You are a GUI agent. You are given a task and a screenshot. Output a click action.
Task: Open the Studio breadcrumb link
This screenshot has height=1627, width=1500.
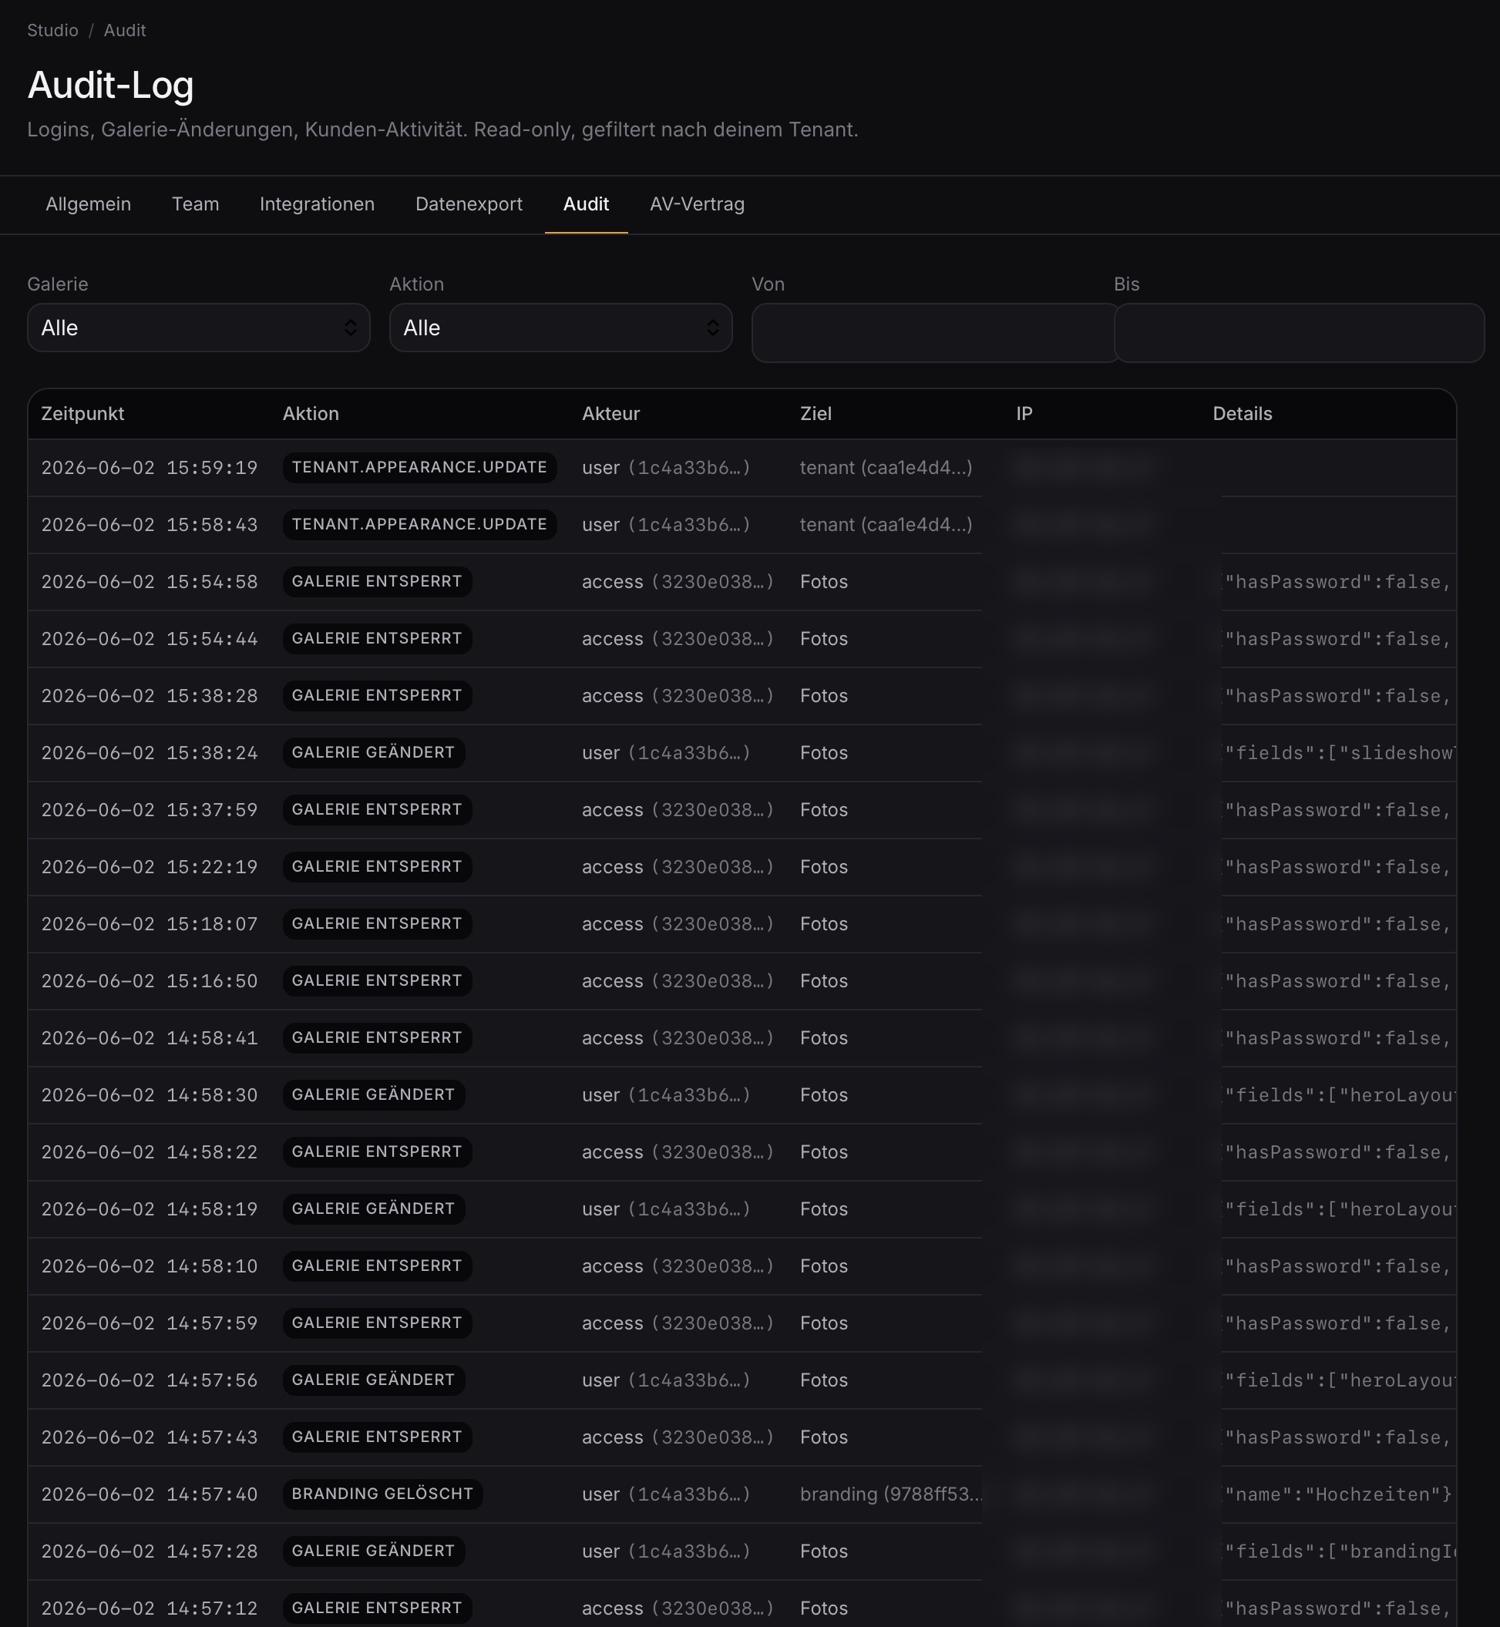(x=52, y=30)
